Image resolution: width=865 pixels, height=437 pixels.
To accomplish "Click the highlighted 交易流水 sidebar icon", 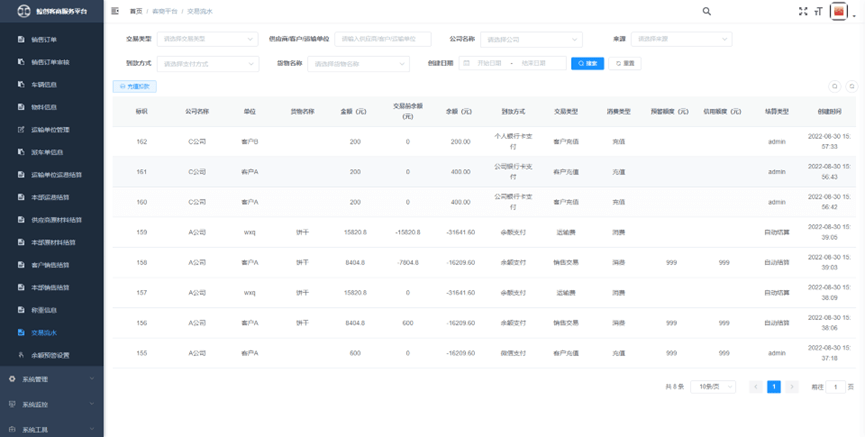I will pos(22,333).
